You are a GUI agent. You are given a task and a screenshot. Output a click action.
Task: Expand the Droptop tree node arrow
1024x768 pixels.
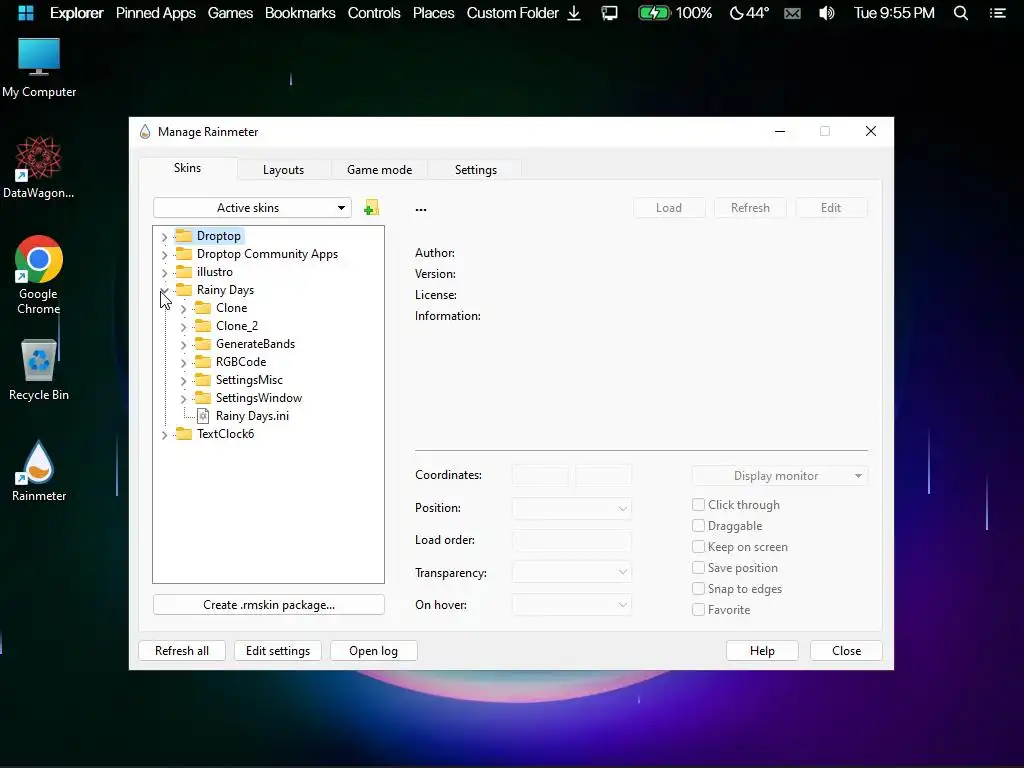165,236
